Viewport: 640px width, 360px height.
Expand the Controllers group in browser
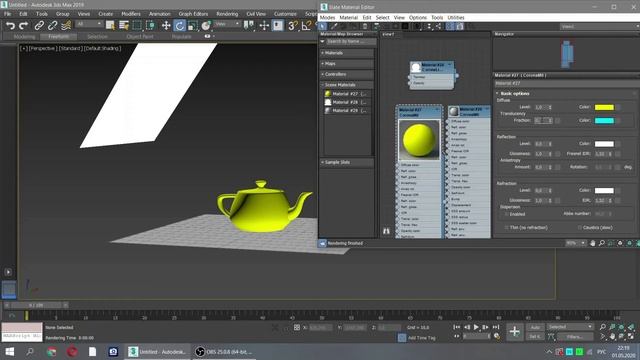(347, 74)
